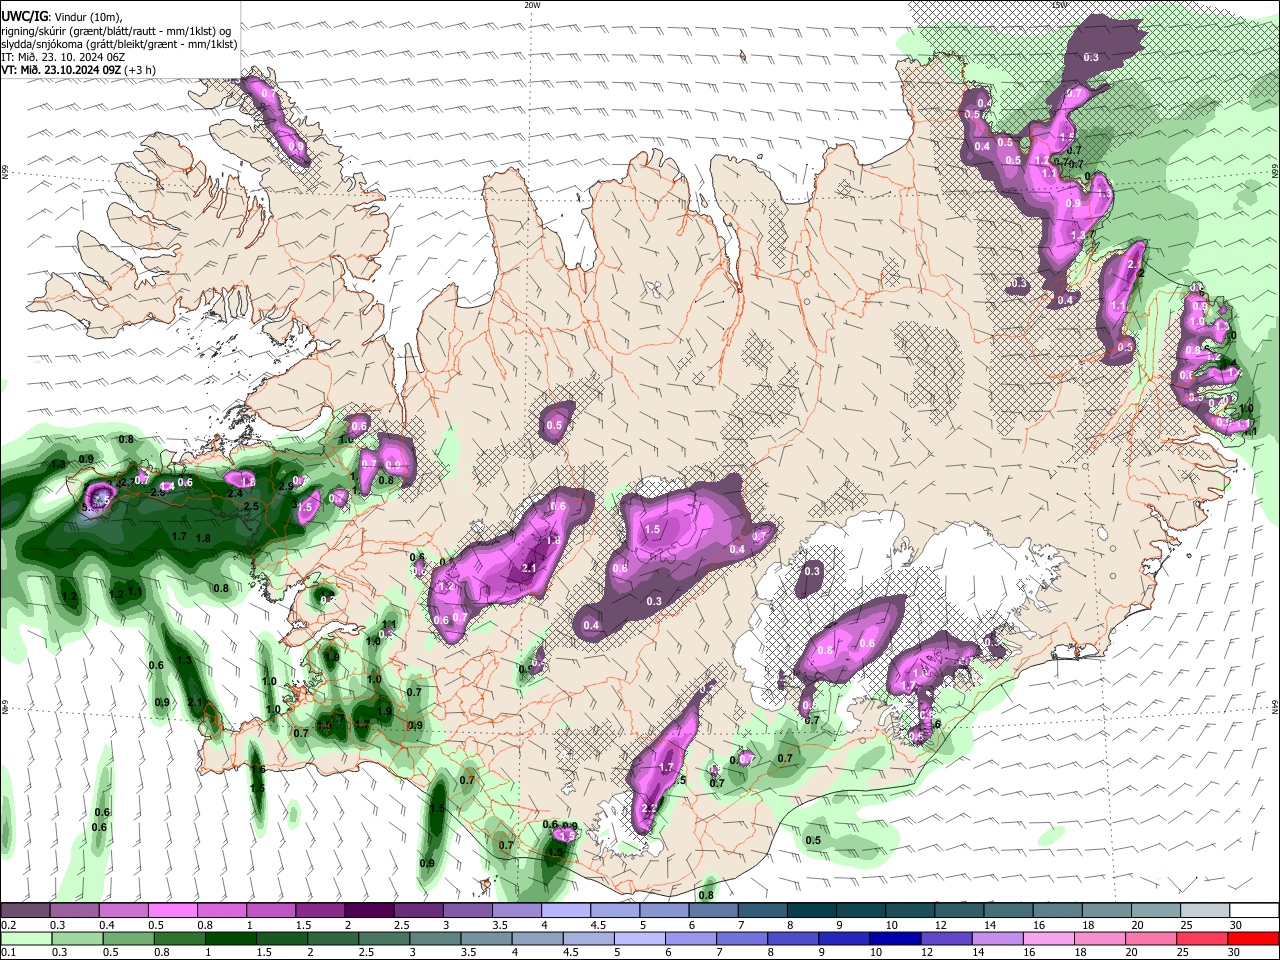Click the '15W' longitude label
This screenshot has width=1280, height=960.
pyautogui.click(x=1058, y=5)
